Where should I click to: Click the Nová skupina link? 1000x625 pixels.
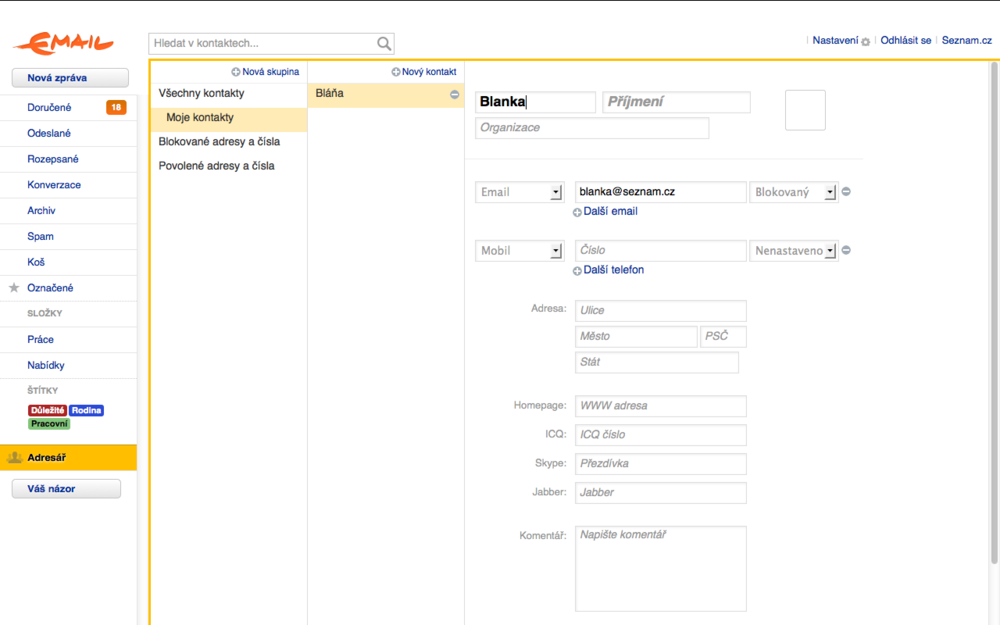(270, 72)
